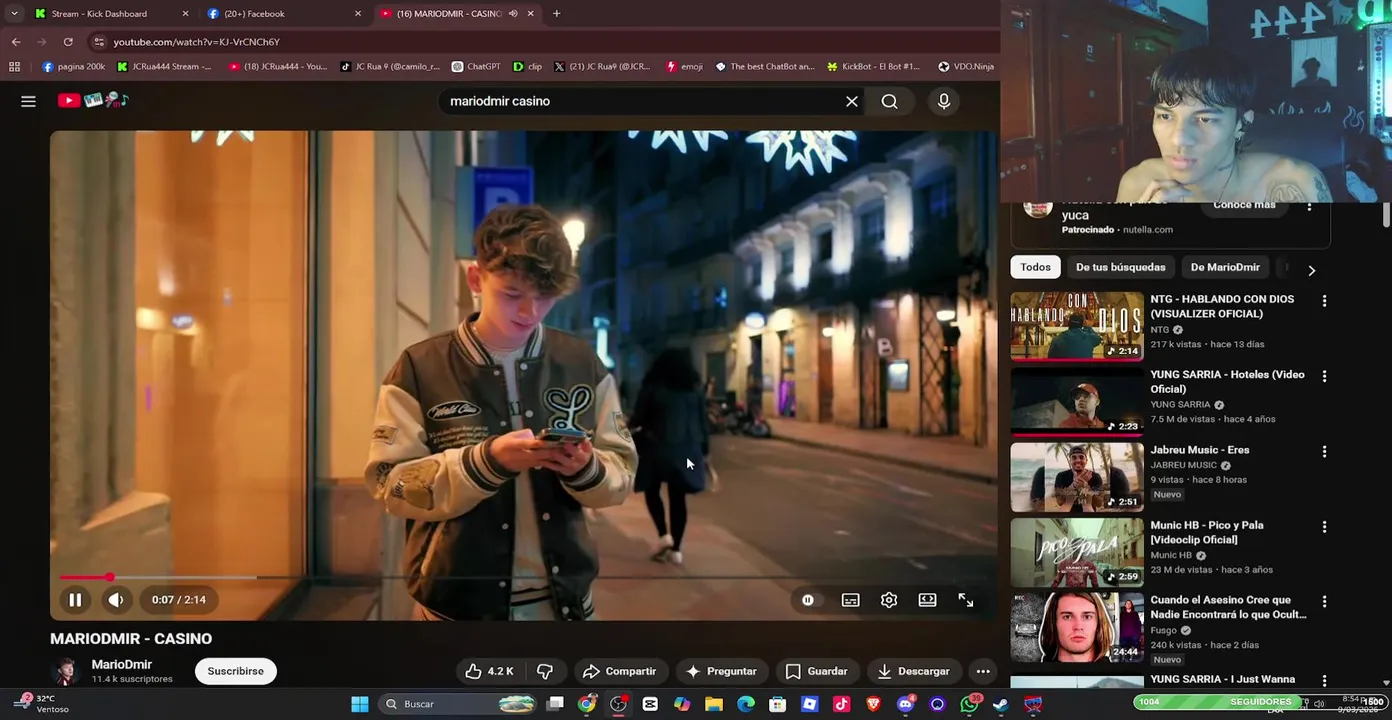Image resolution: width=1392 pixels, height=720 pixels.
Task: Clear the search text with the X
Action: coord(852,101)
